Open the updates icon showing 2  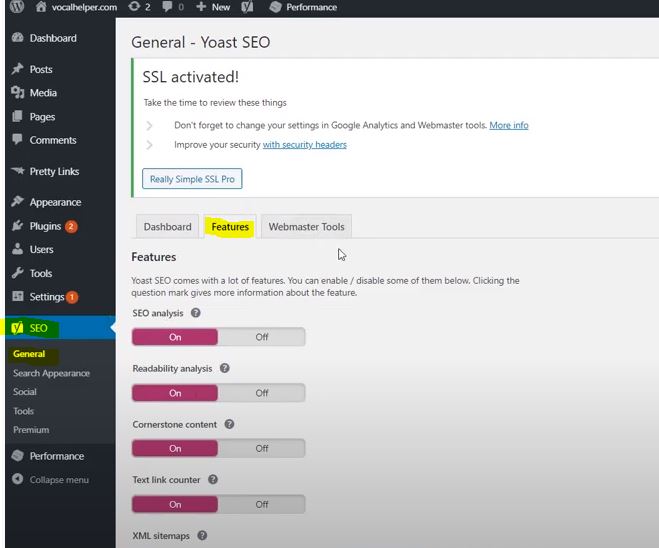pyautogui.click(x=134, y=7)
